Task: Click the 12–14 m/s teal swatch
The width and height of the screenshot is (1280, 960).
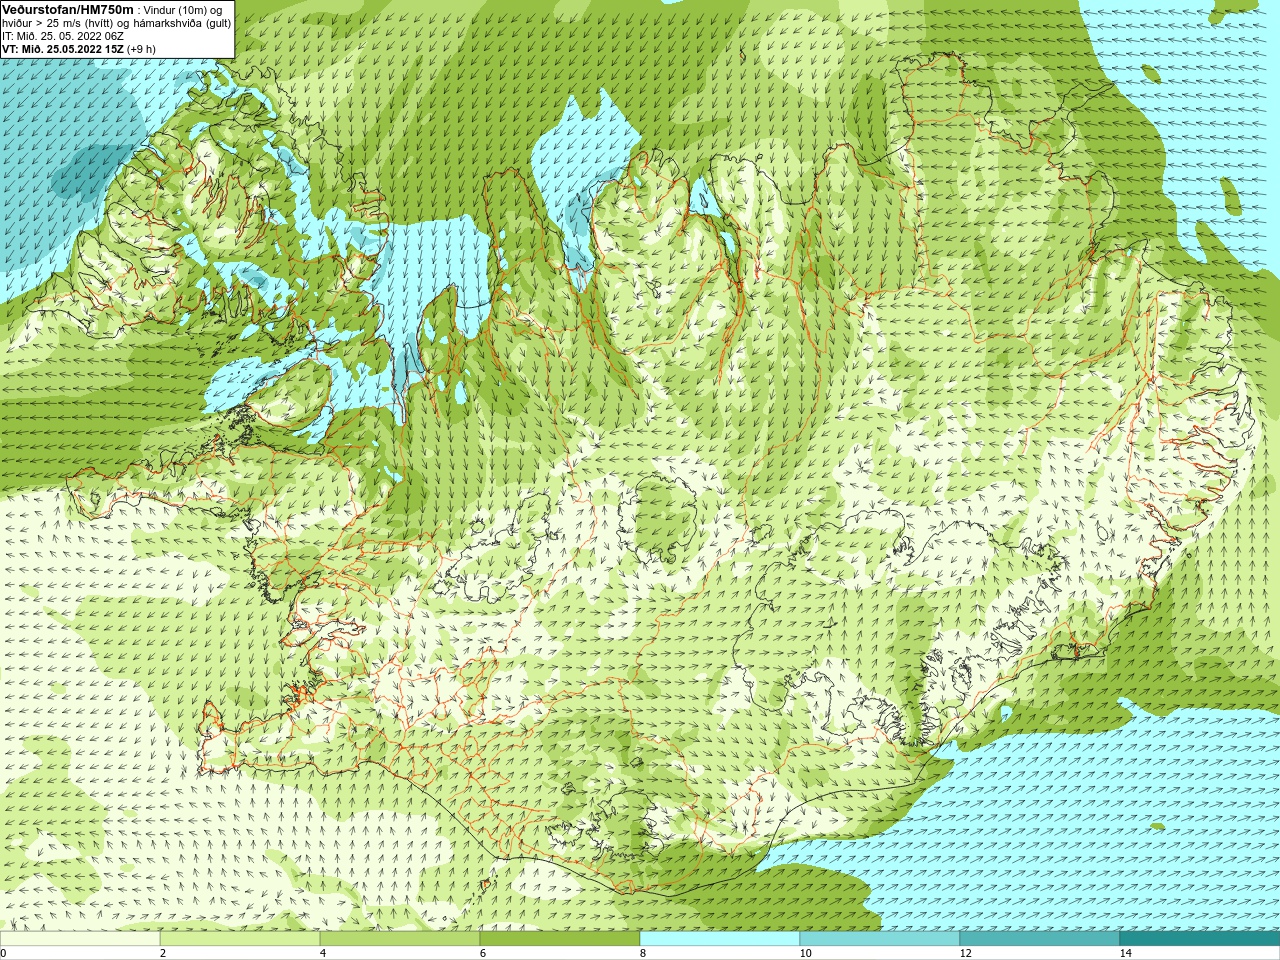Action: coord(1040,939)
